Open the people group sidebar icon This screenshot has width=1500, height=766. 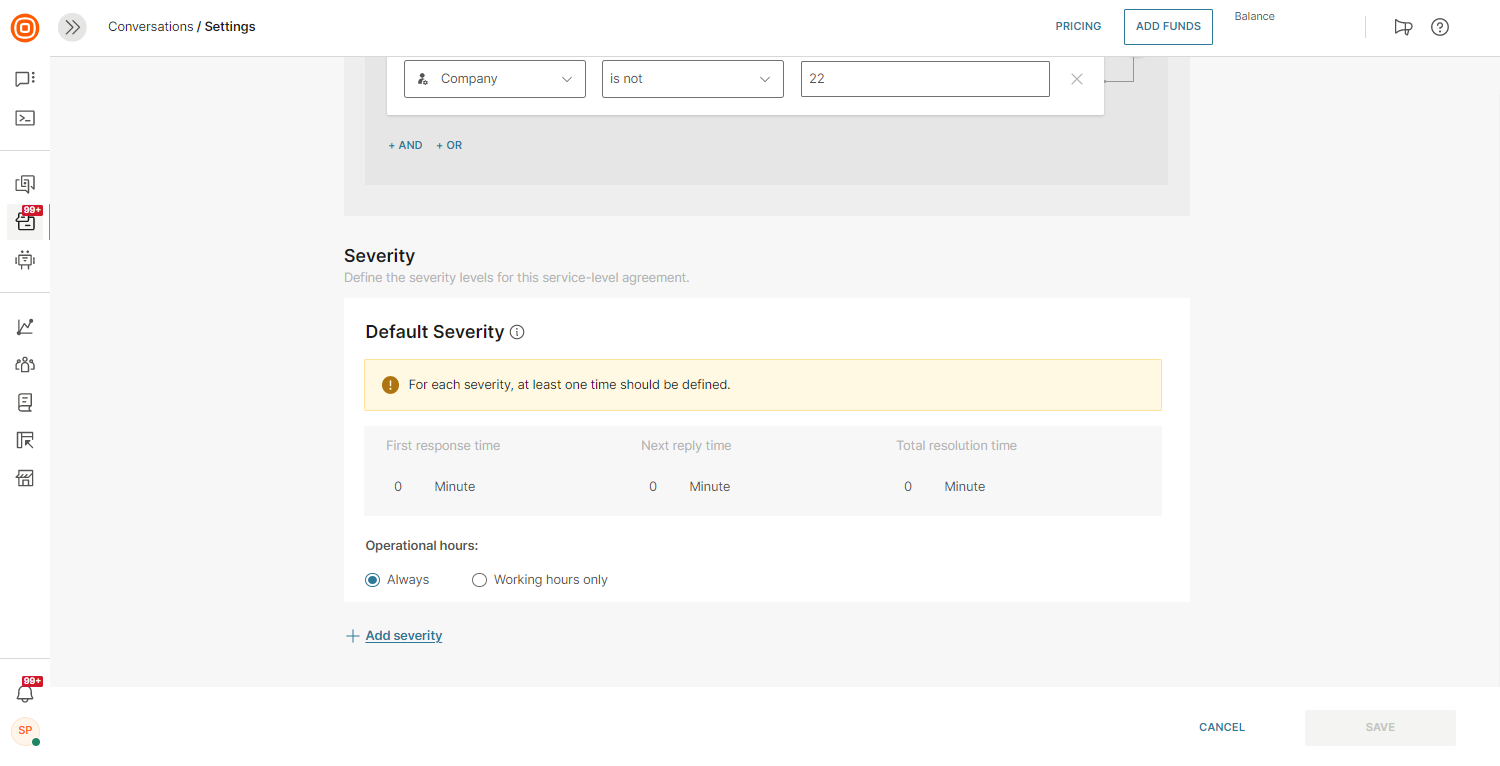click(25, 365)
